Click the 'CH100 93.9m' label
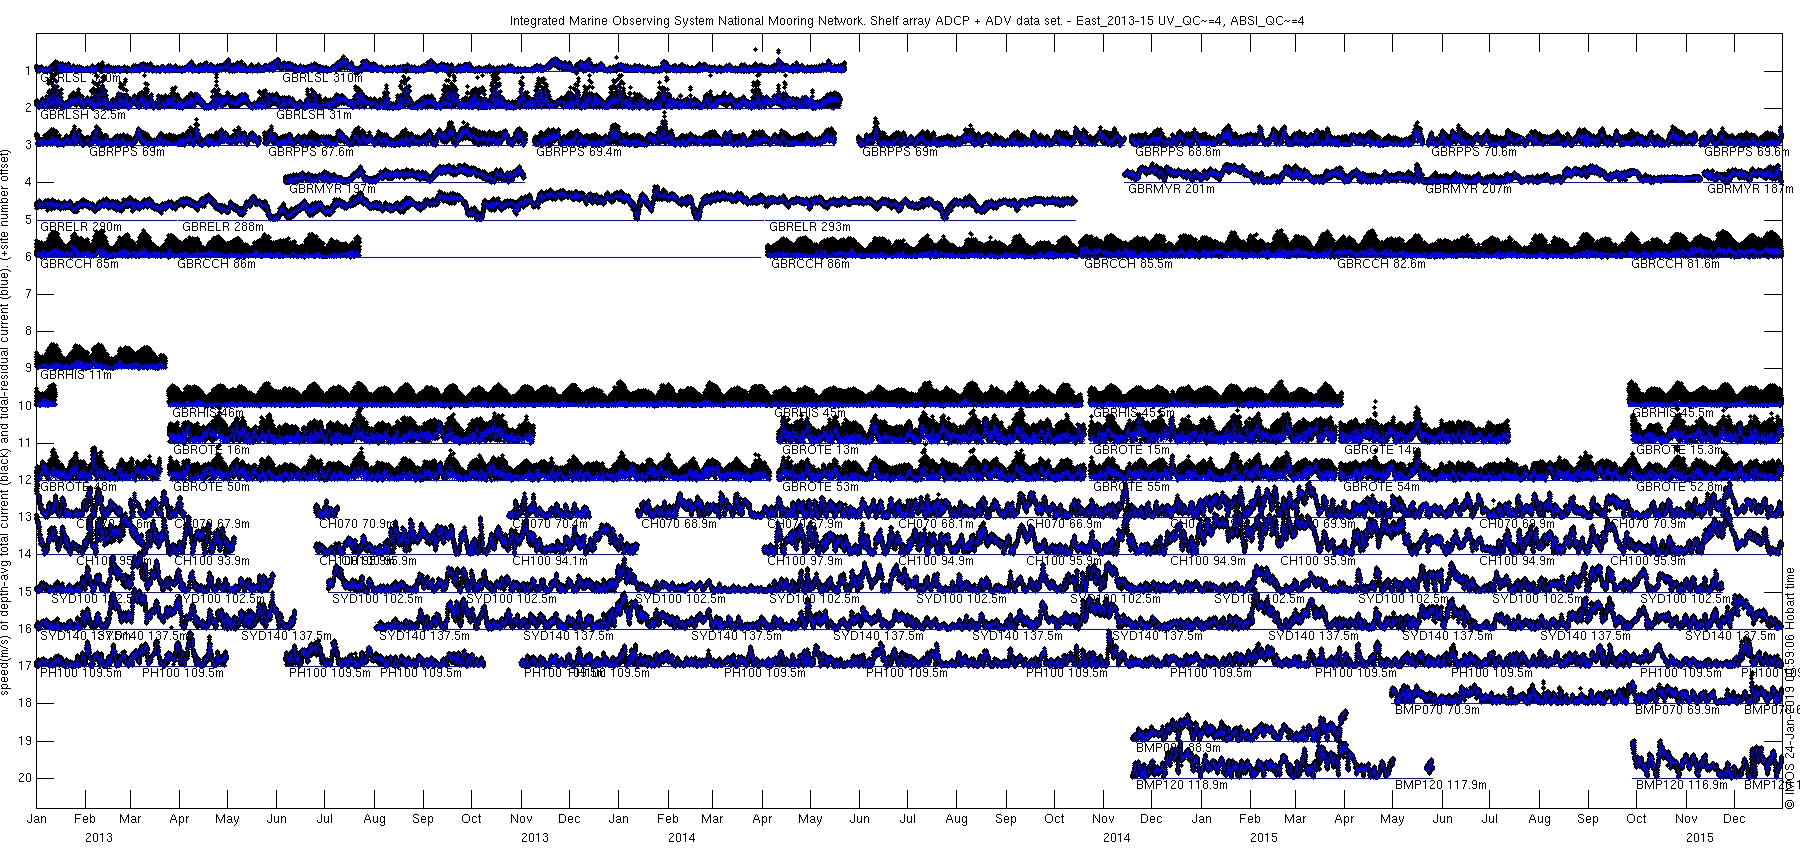Viewport: 1800px width, 850px height. coord(212,561)
